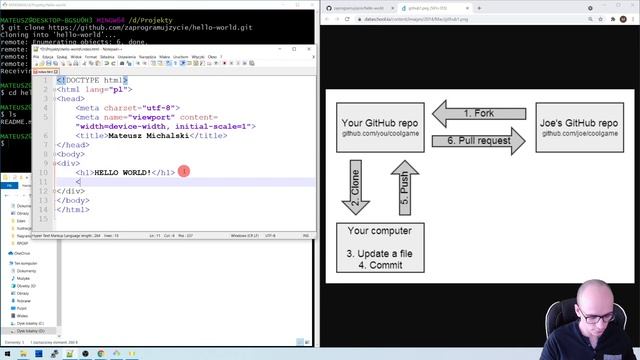Open the Ustawienia menu in Notepad++
The image size is (640, 360).
pyautogui.click(x=127, y=57)
